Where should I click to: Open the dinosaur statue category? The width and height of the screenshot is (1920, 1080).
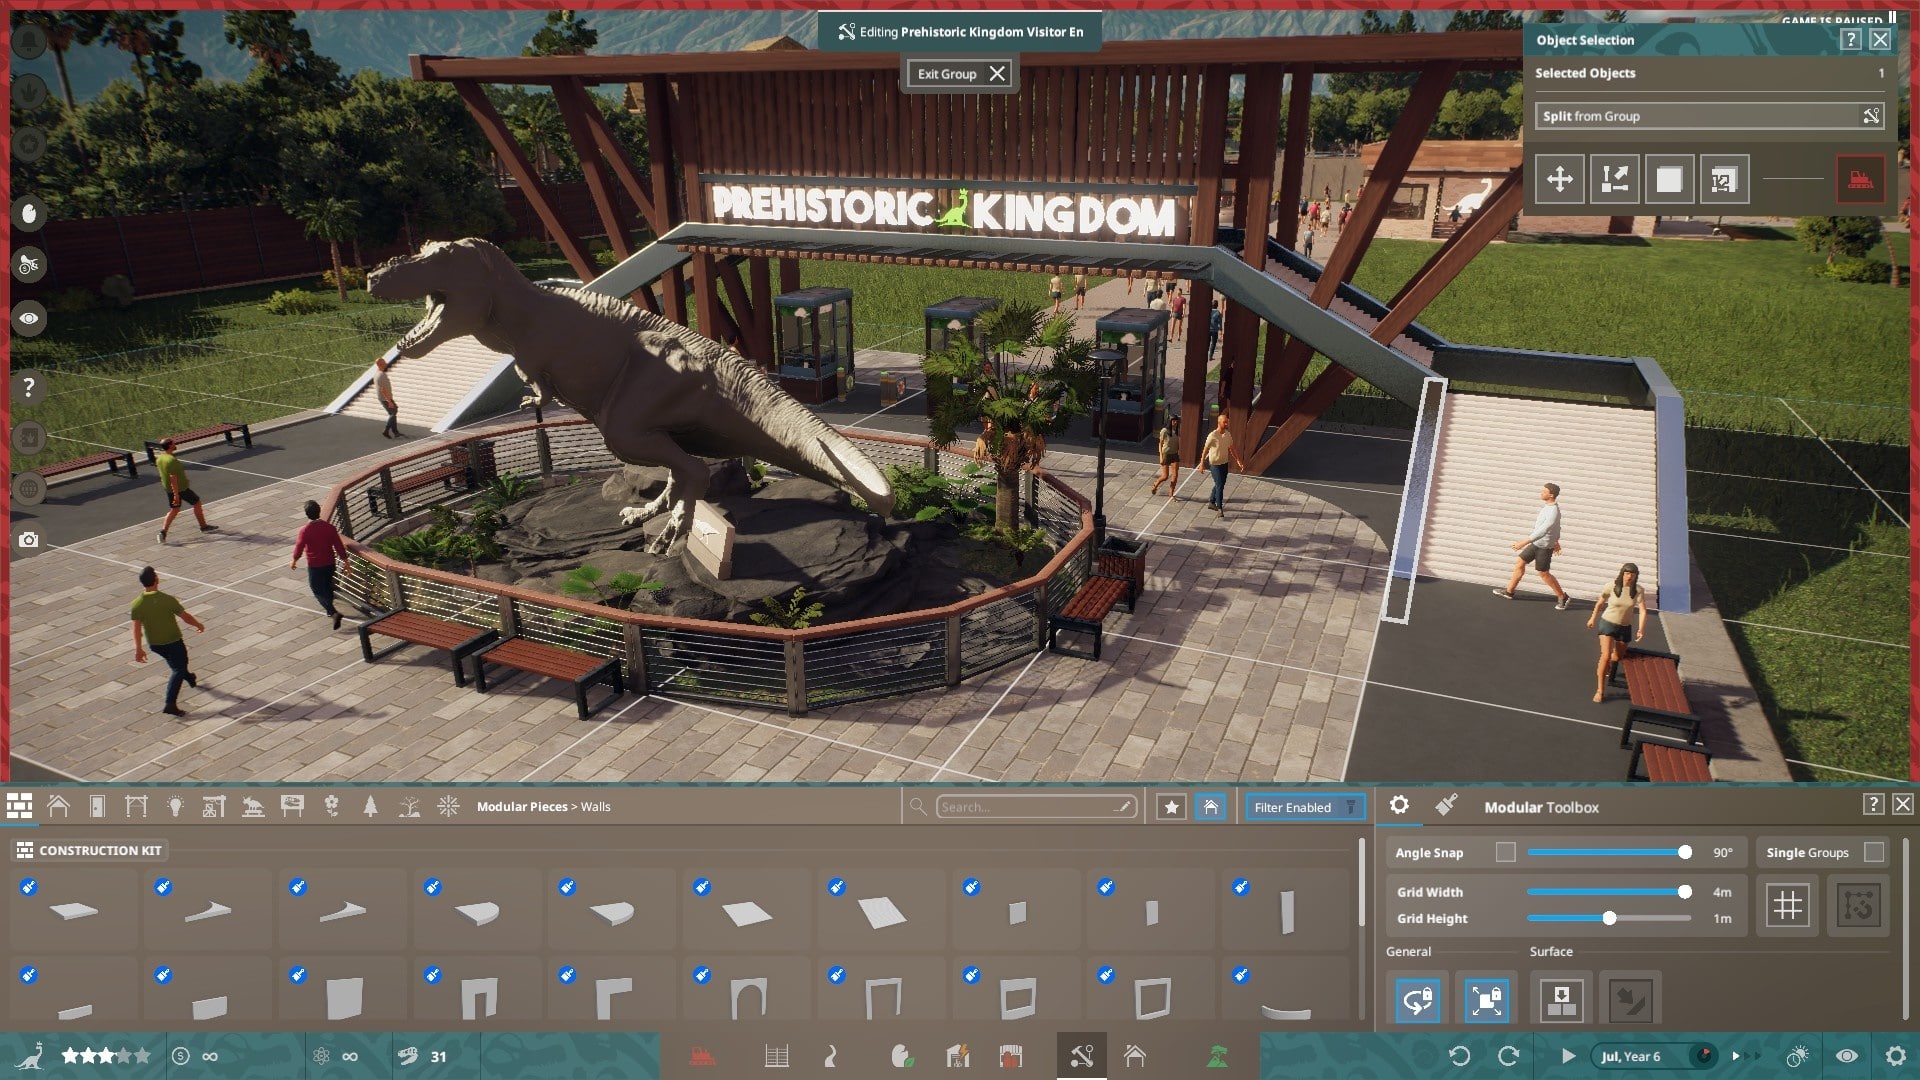coord(253,806)
